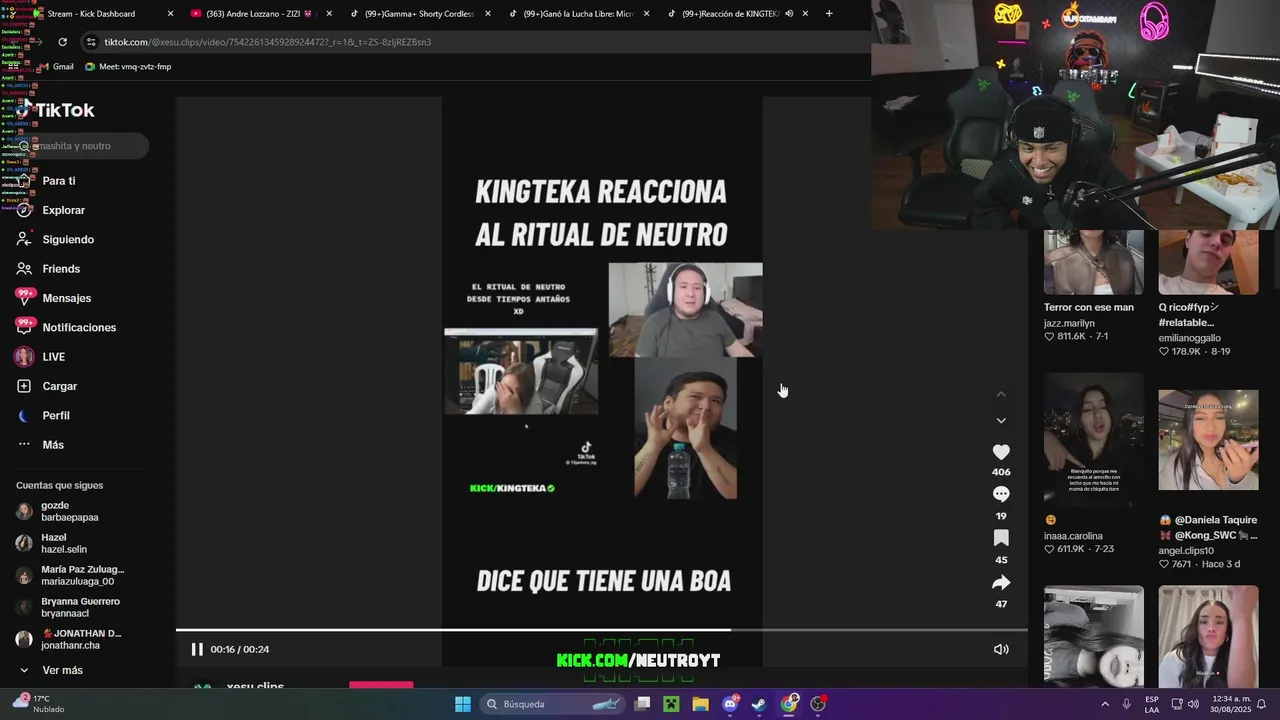Open clock and calendar 12:34 a. m.

pyautogui.click(x=1232, y=704)
